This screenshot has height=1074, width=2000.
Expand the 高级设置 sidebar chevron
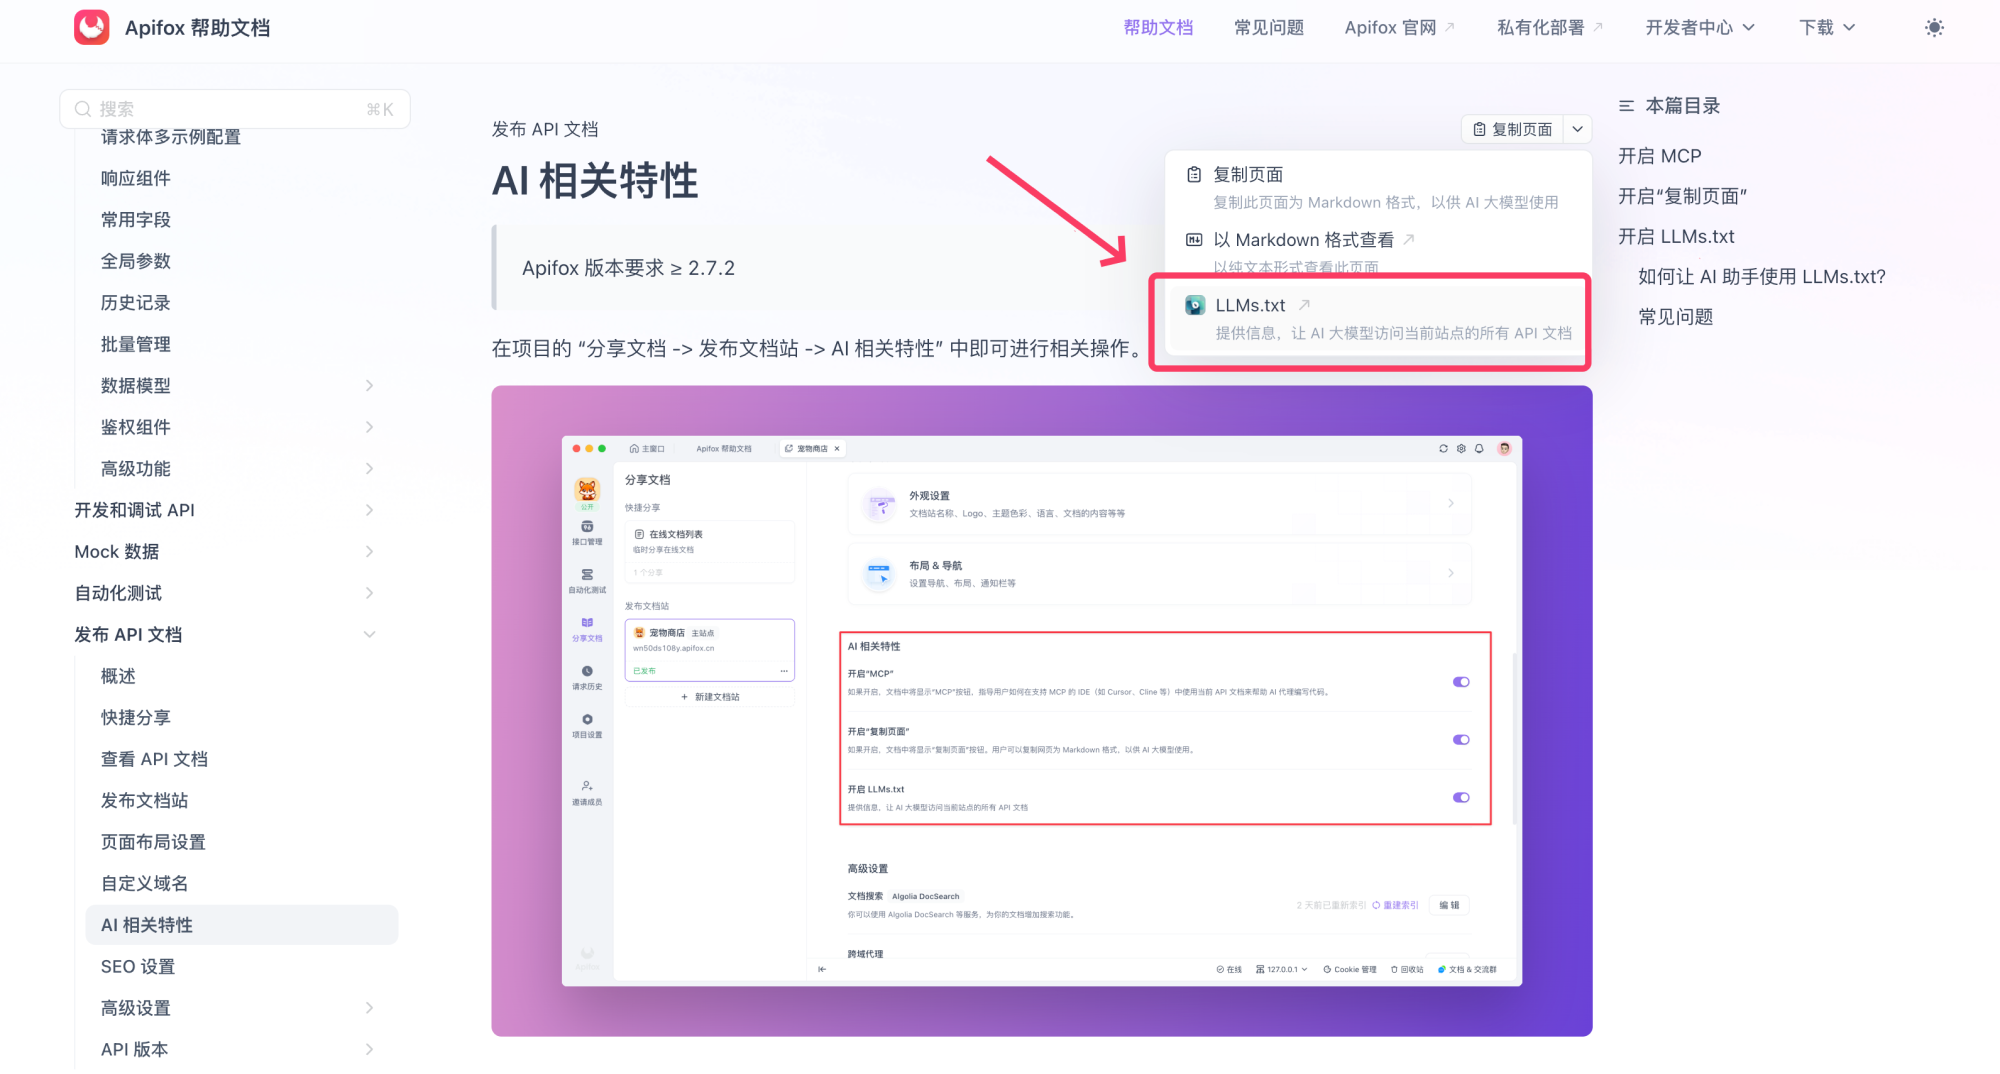point(369,1008)
